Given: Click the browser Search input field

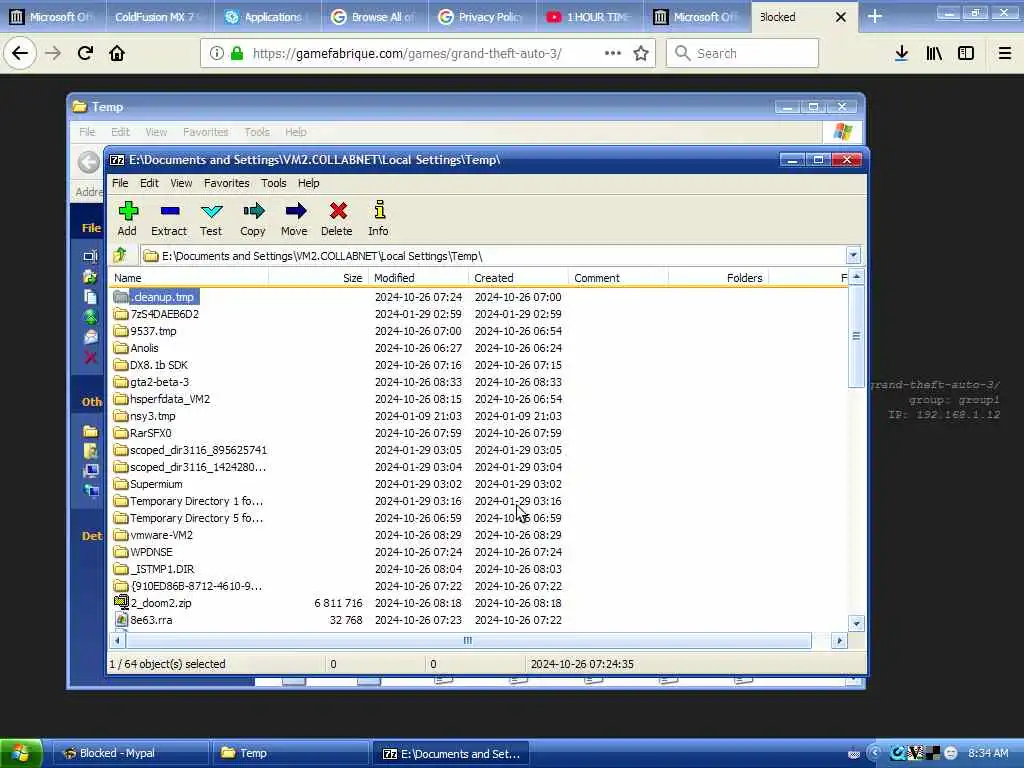Looking at the screenshot, I should point(742,53).
